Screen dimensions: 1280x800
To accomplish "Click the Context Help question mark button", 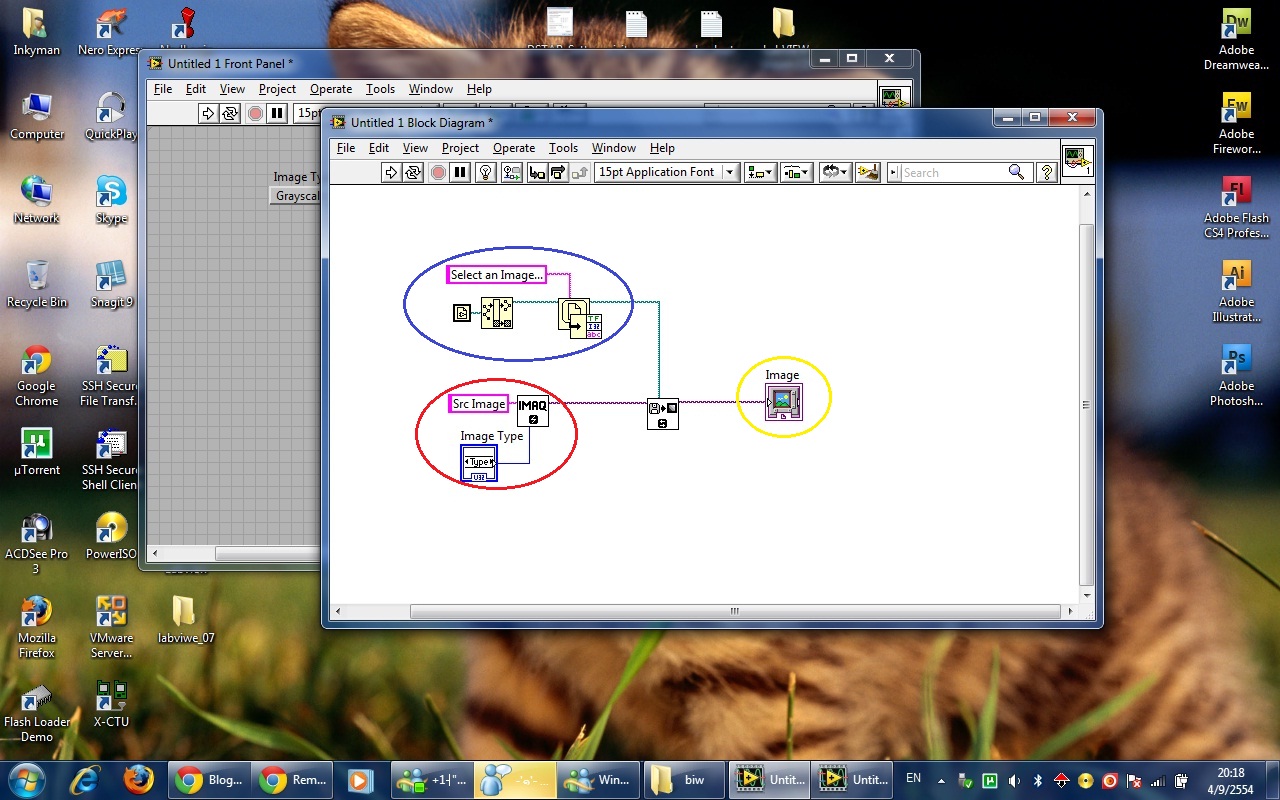I will pos(1046,172).
